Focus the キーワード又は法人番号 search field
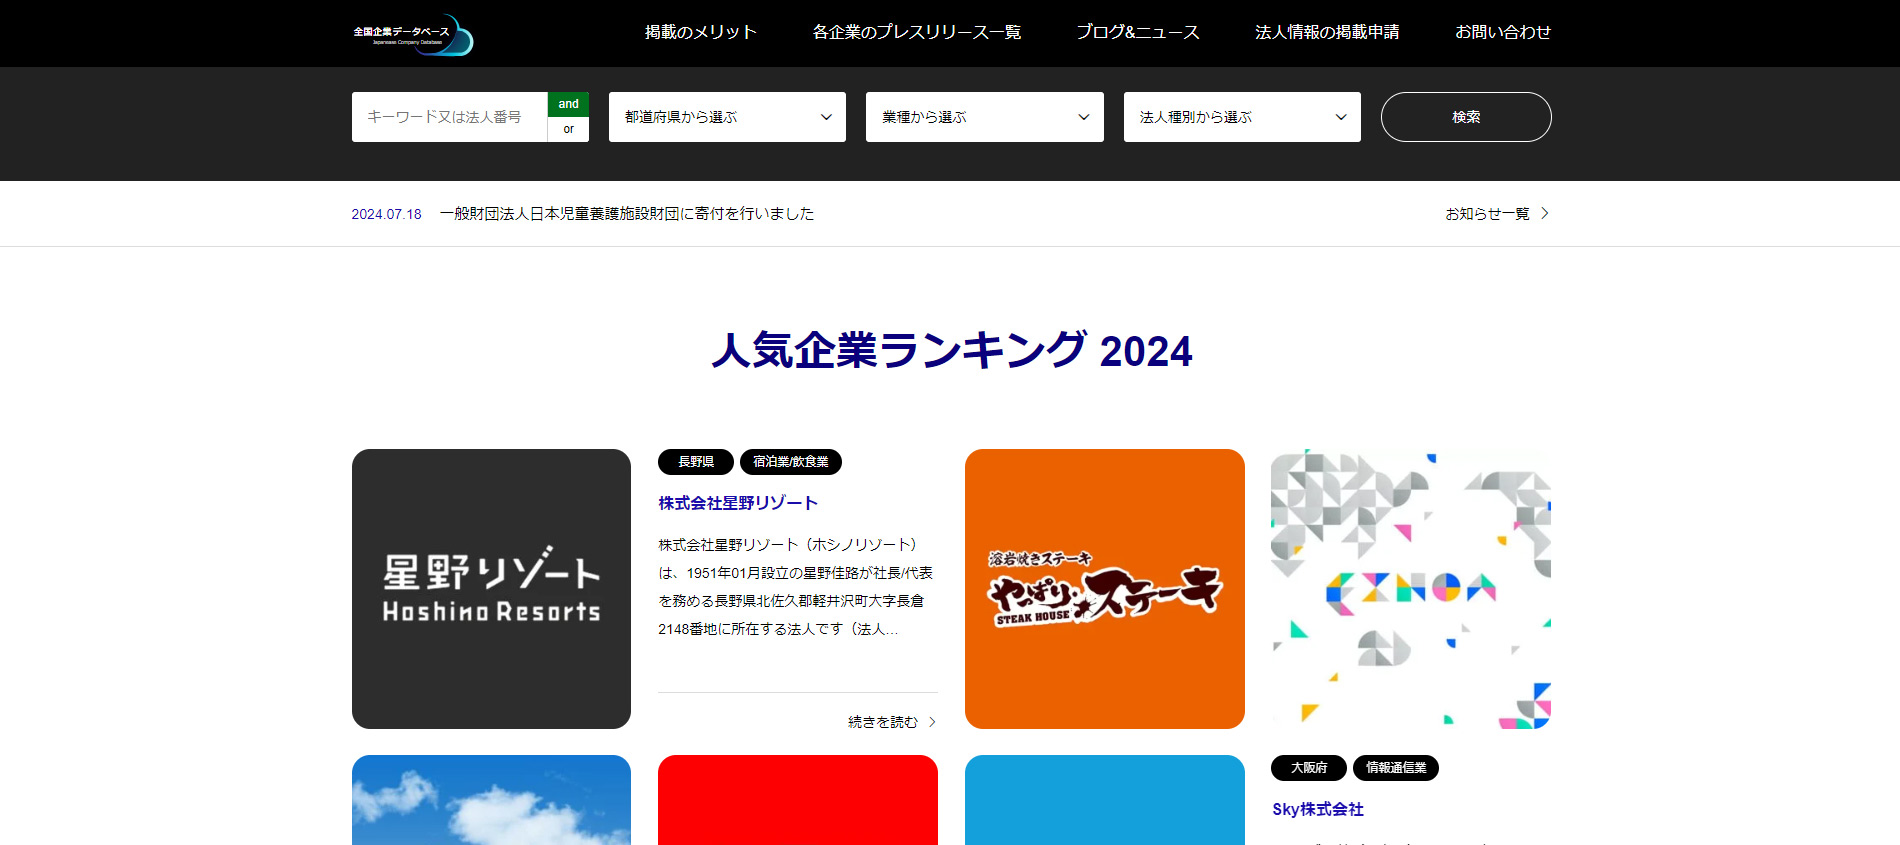Screen dimensions: 1900x845 tap(449, 117)
